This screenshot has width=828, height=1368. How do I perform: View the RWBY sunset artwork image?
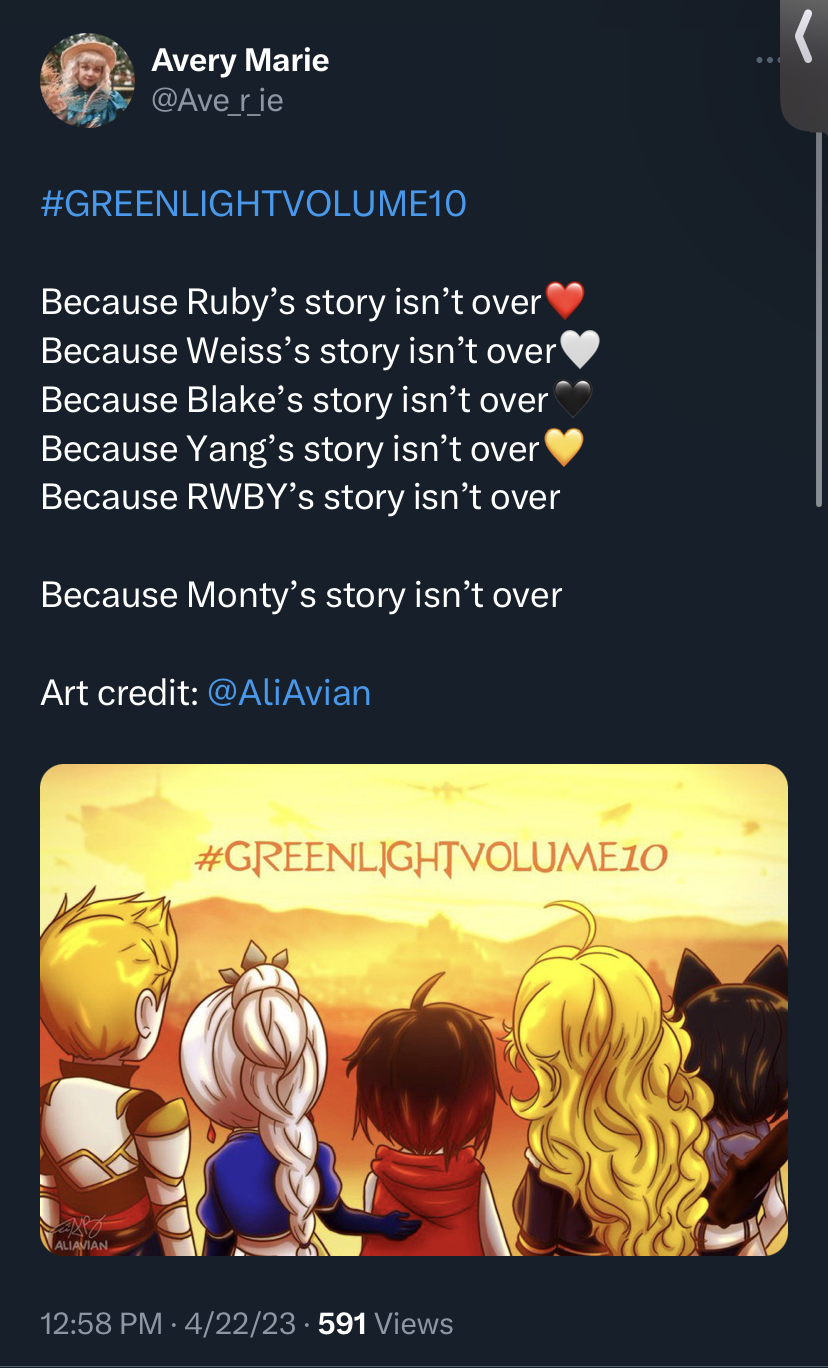click(414, 1010)
